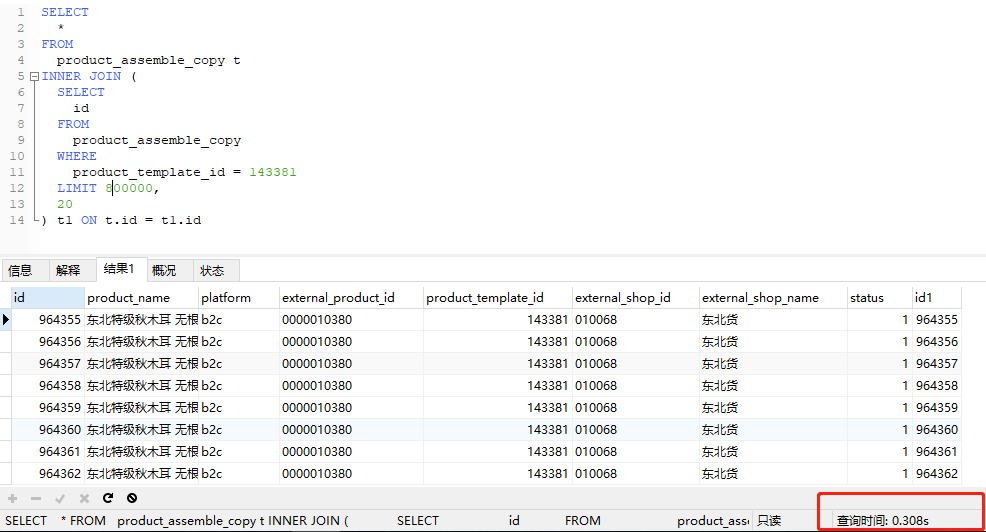Select the 结果1 tab
Image resolution: width=986 pixels, height=532 pixels.
[x=119, y=269]
